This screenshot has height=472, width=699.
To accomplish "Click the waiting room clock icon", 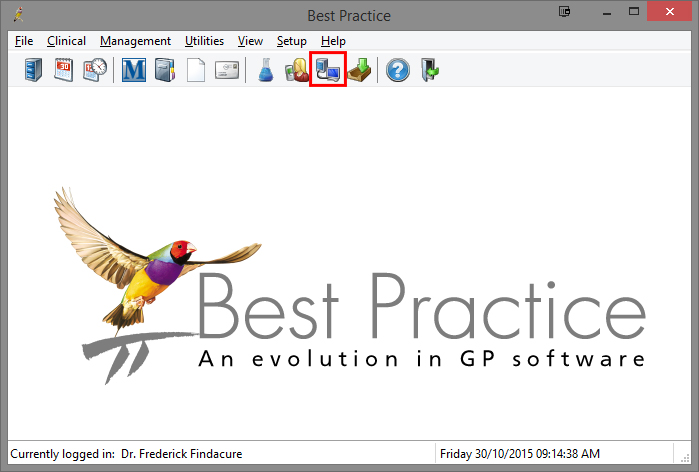I will click(x=95, y=71).
